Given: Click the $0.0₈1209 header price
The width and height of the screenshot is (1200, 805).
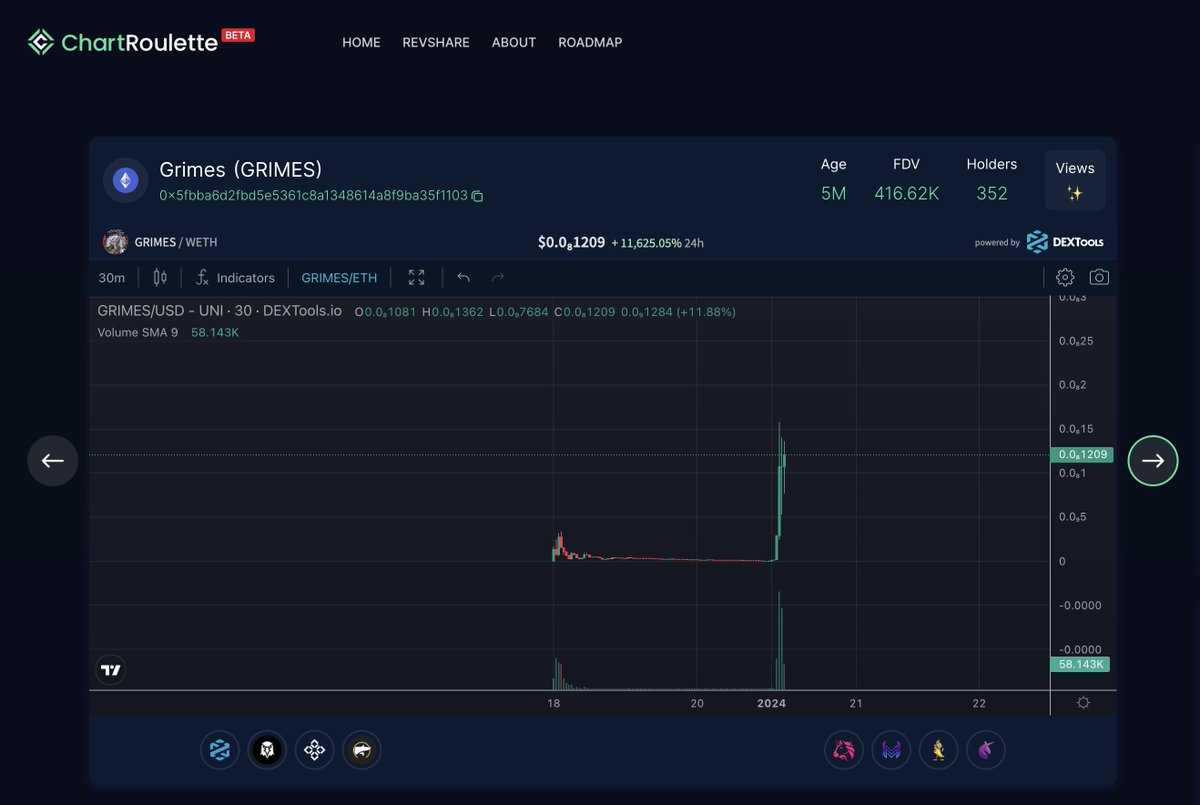Looking at the screenshot, I should tap(571, 242).
